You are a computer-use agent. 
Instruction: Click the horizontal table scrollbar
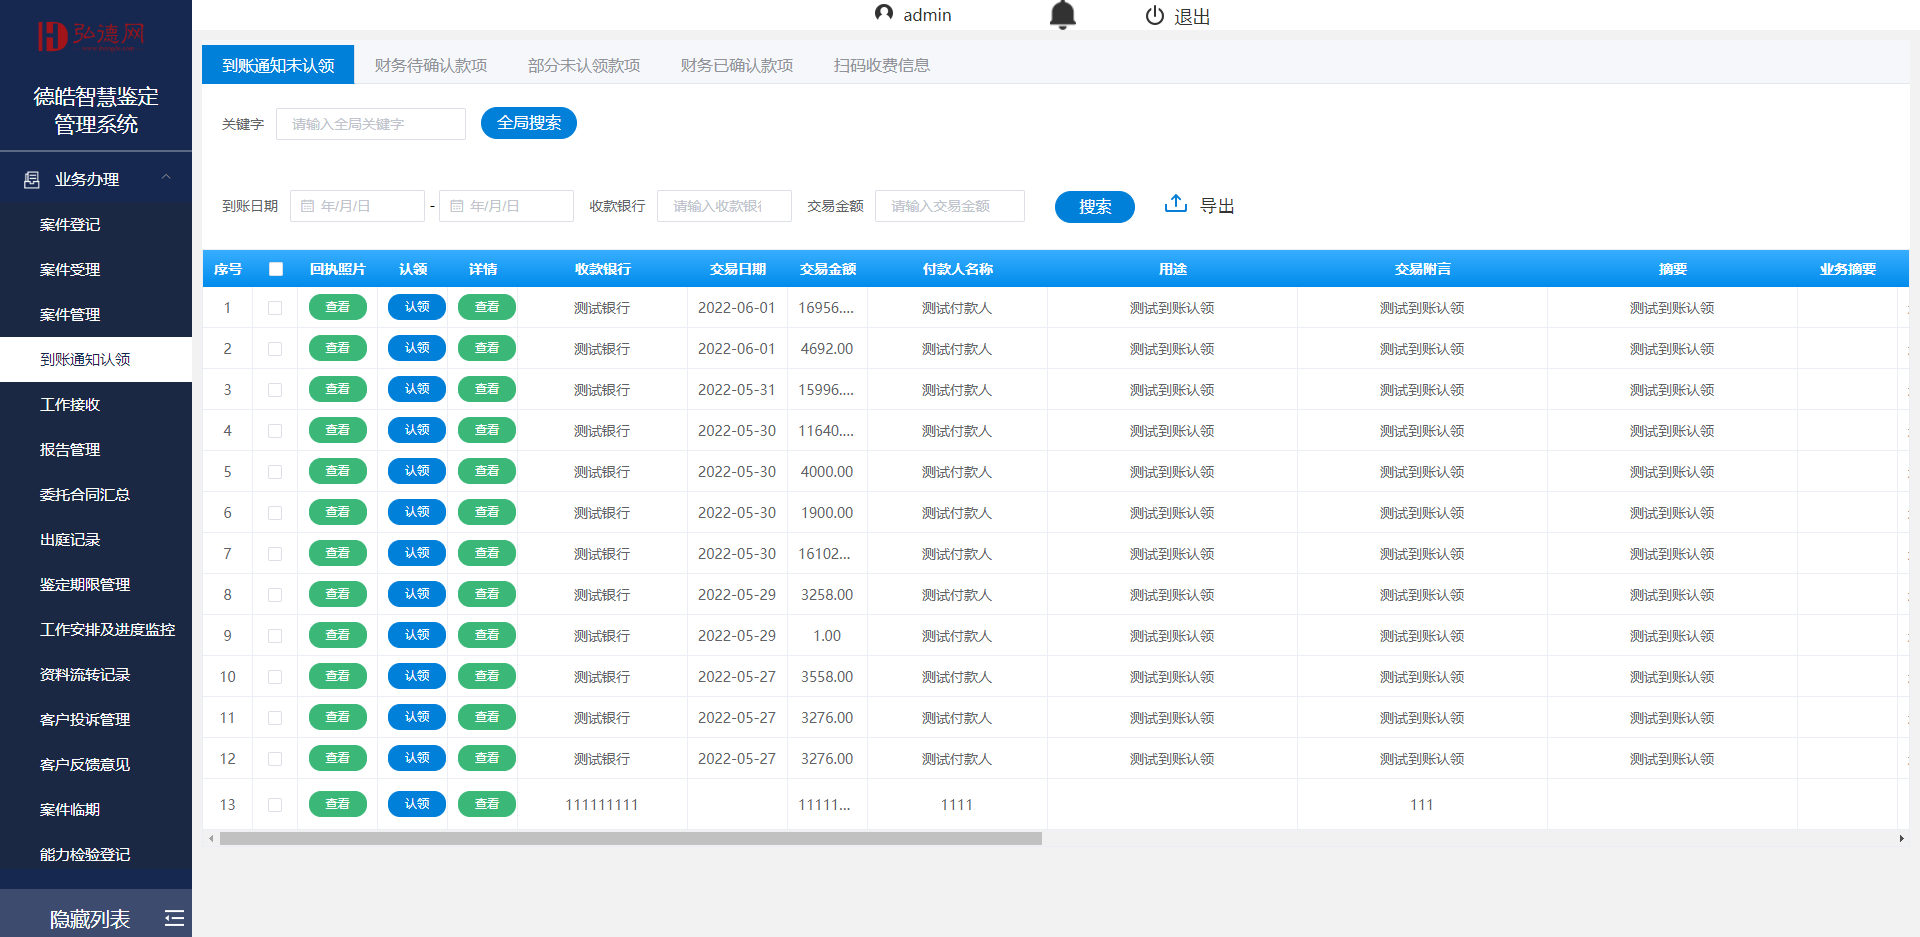click(x=631, y=839)
